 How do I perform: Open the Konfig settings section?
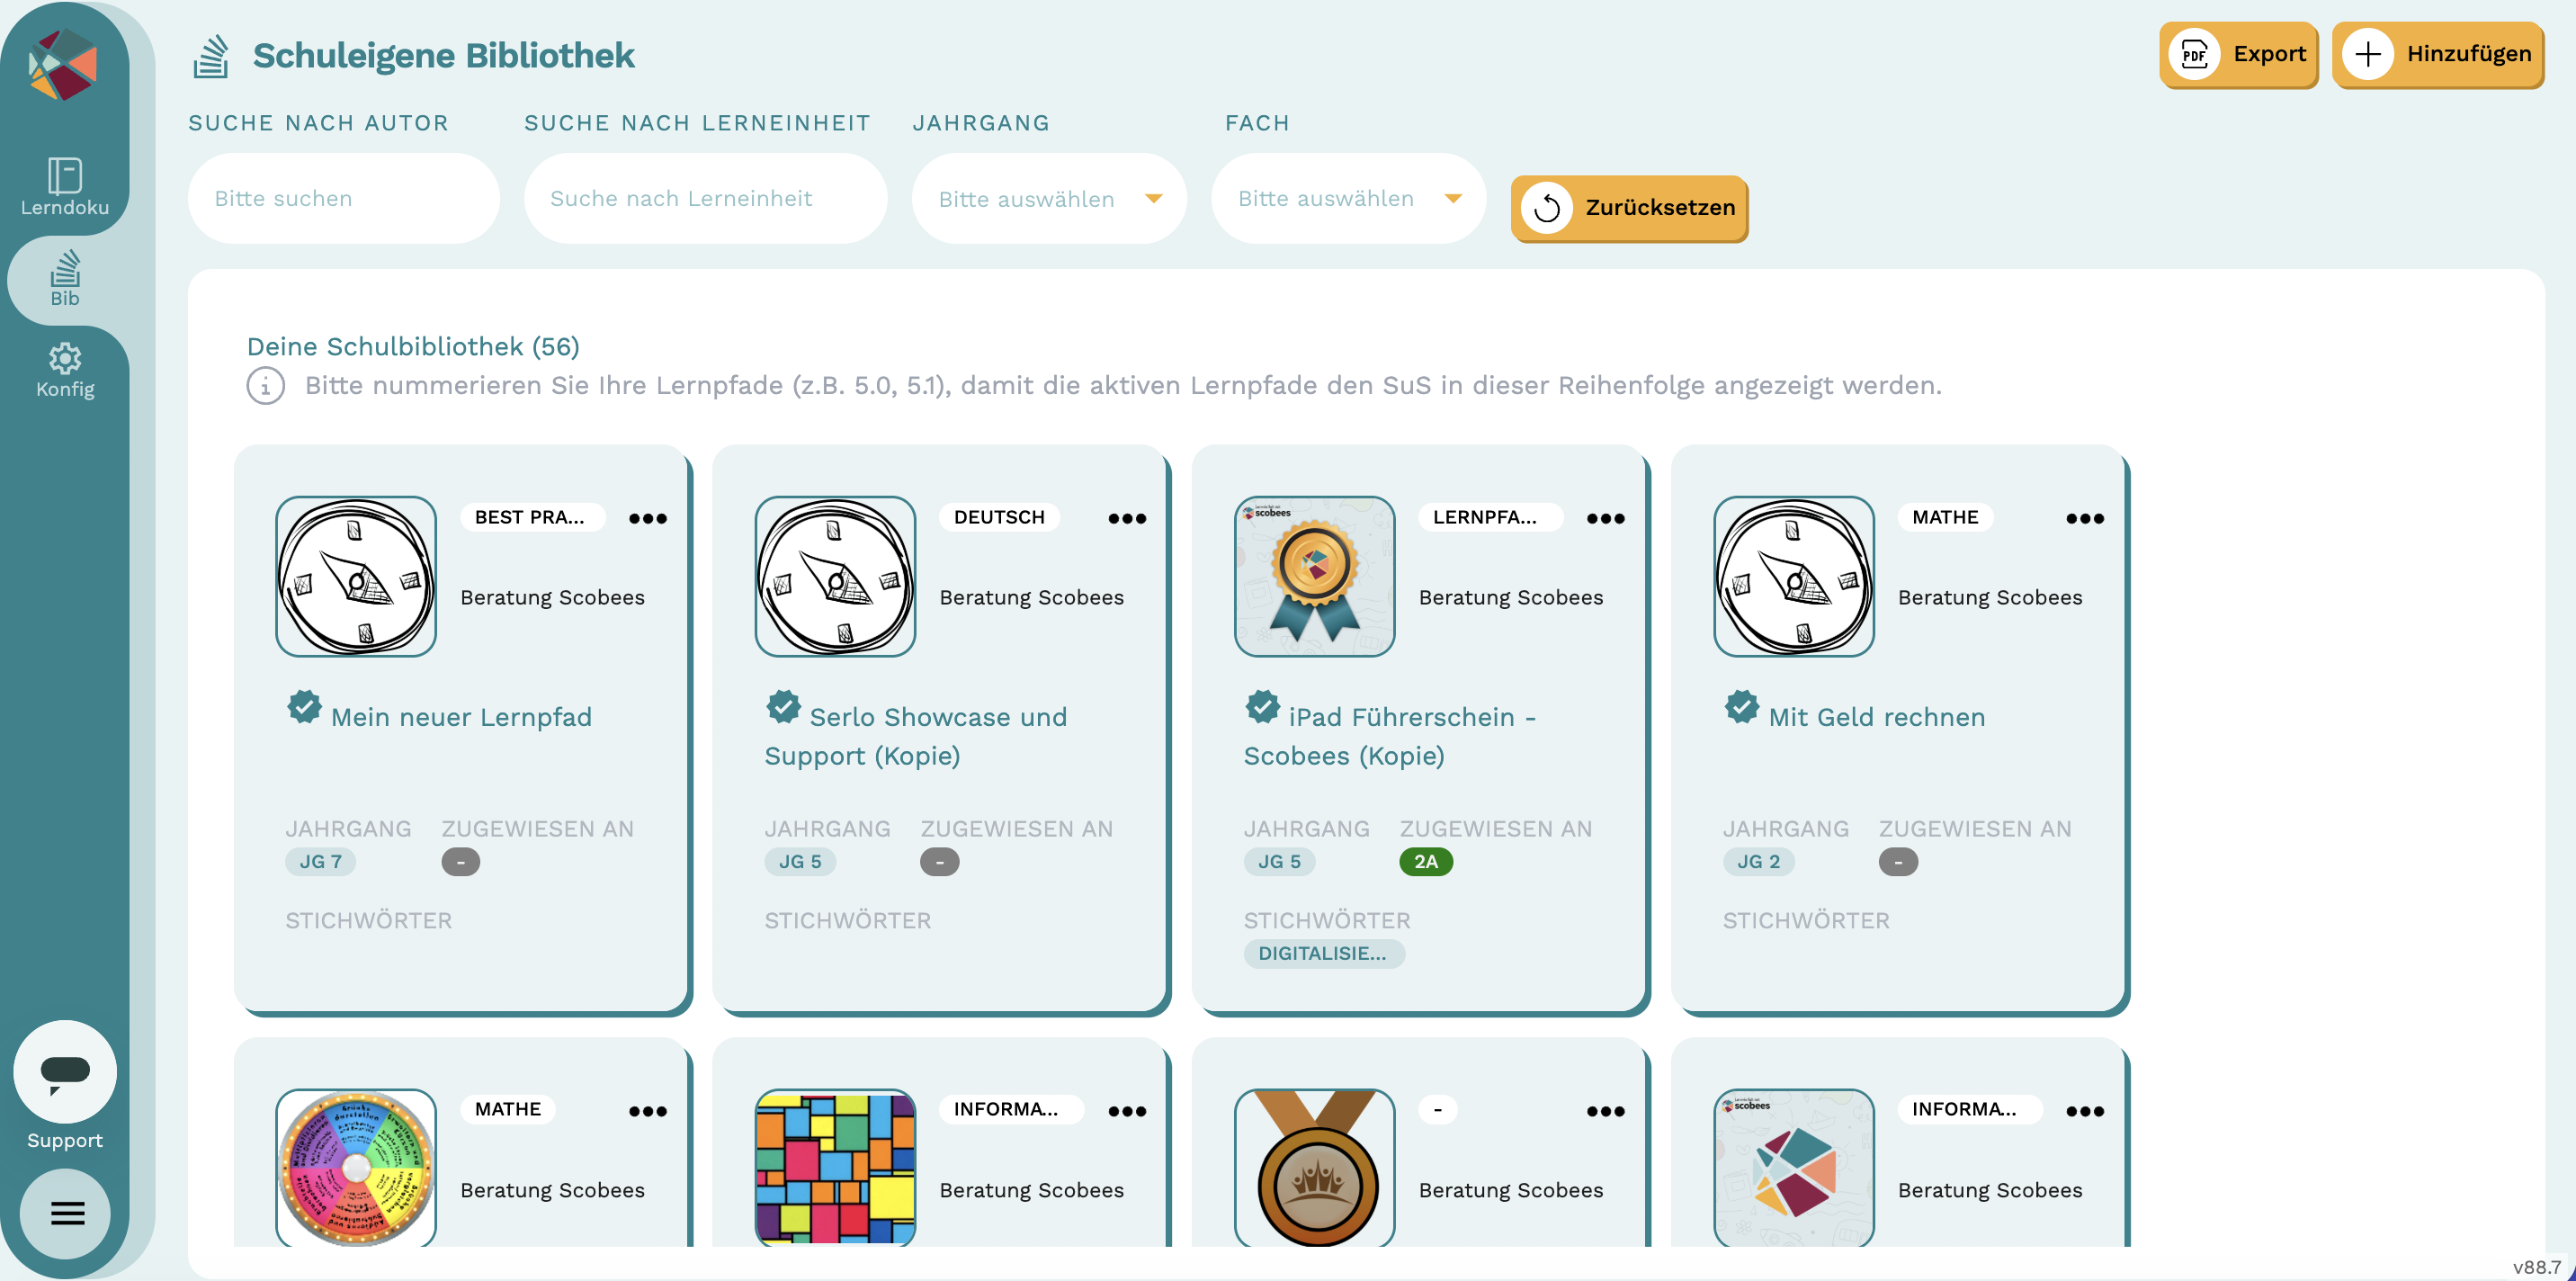[65, 370]
